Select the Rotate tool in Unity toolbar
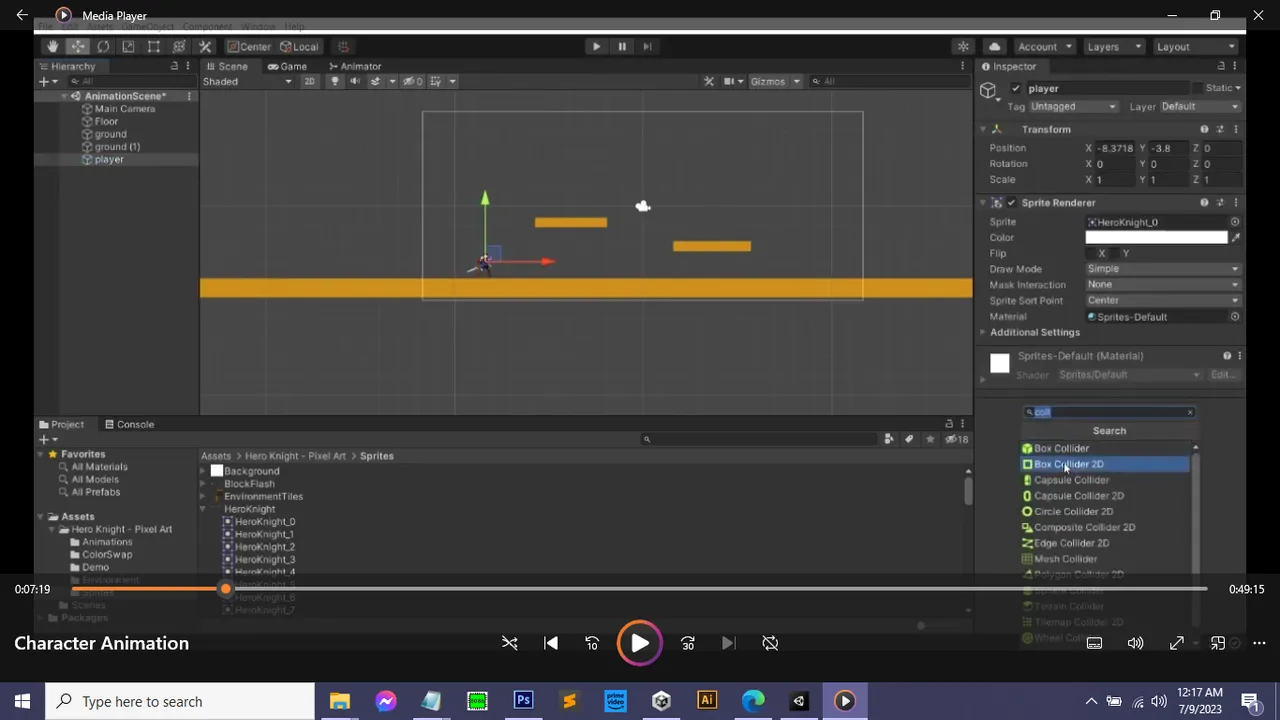Viewport: 1280px width, 720px height. 103,47
